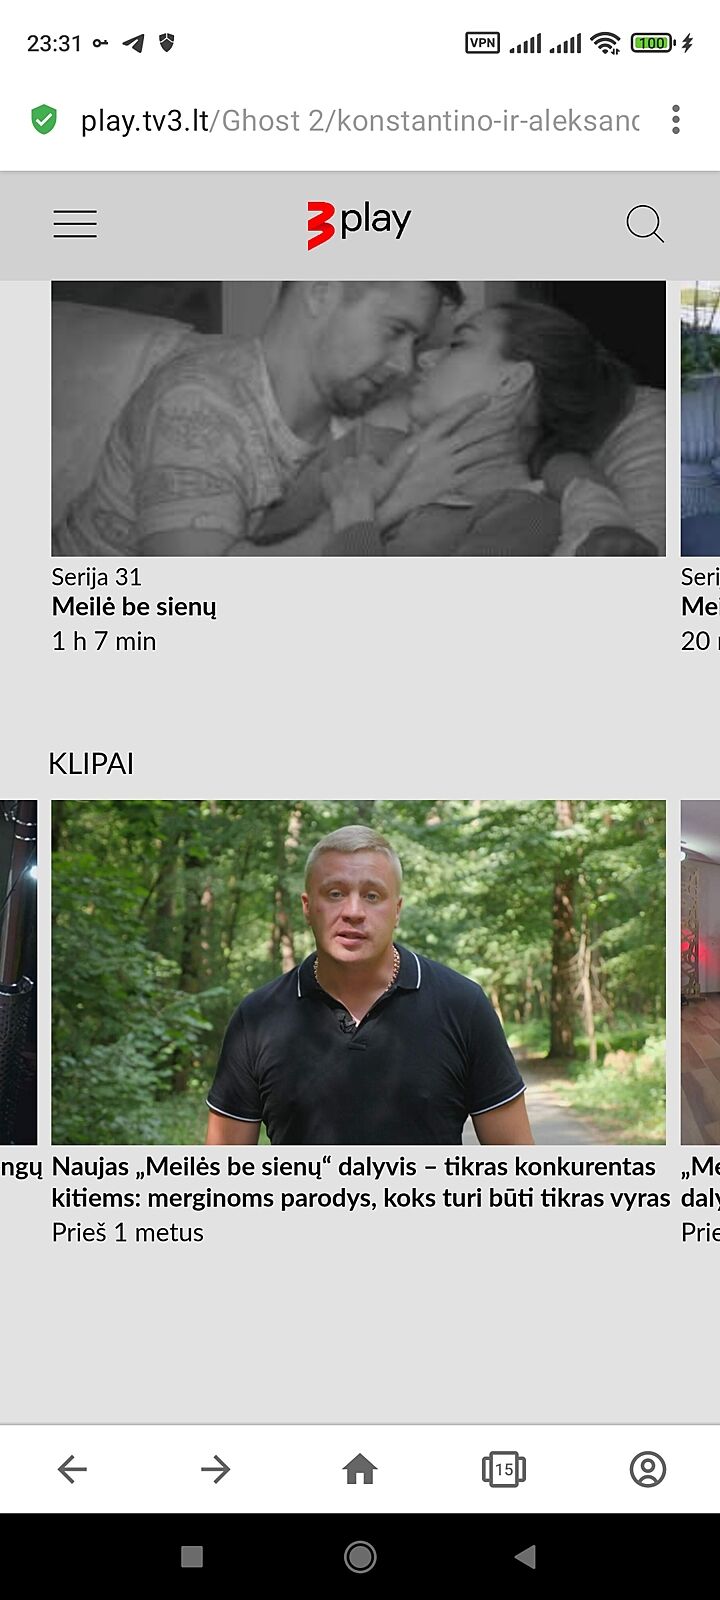This screenshot has width=720, height=1600.
Task: Go forward with browser forward arrow
Action: [215, 1469]
